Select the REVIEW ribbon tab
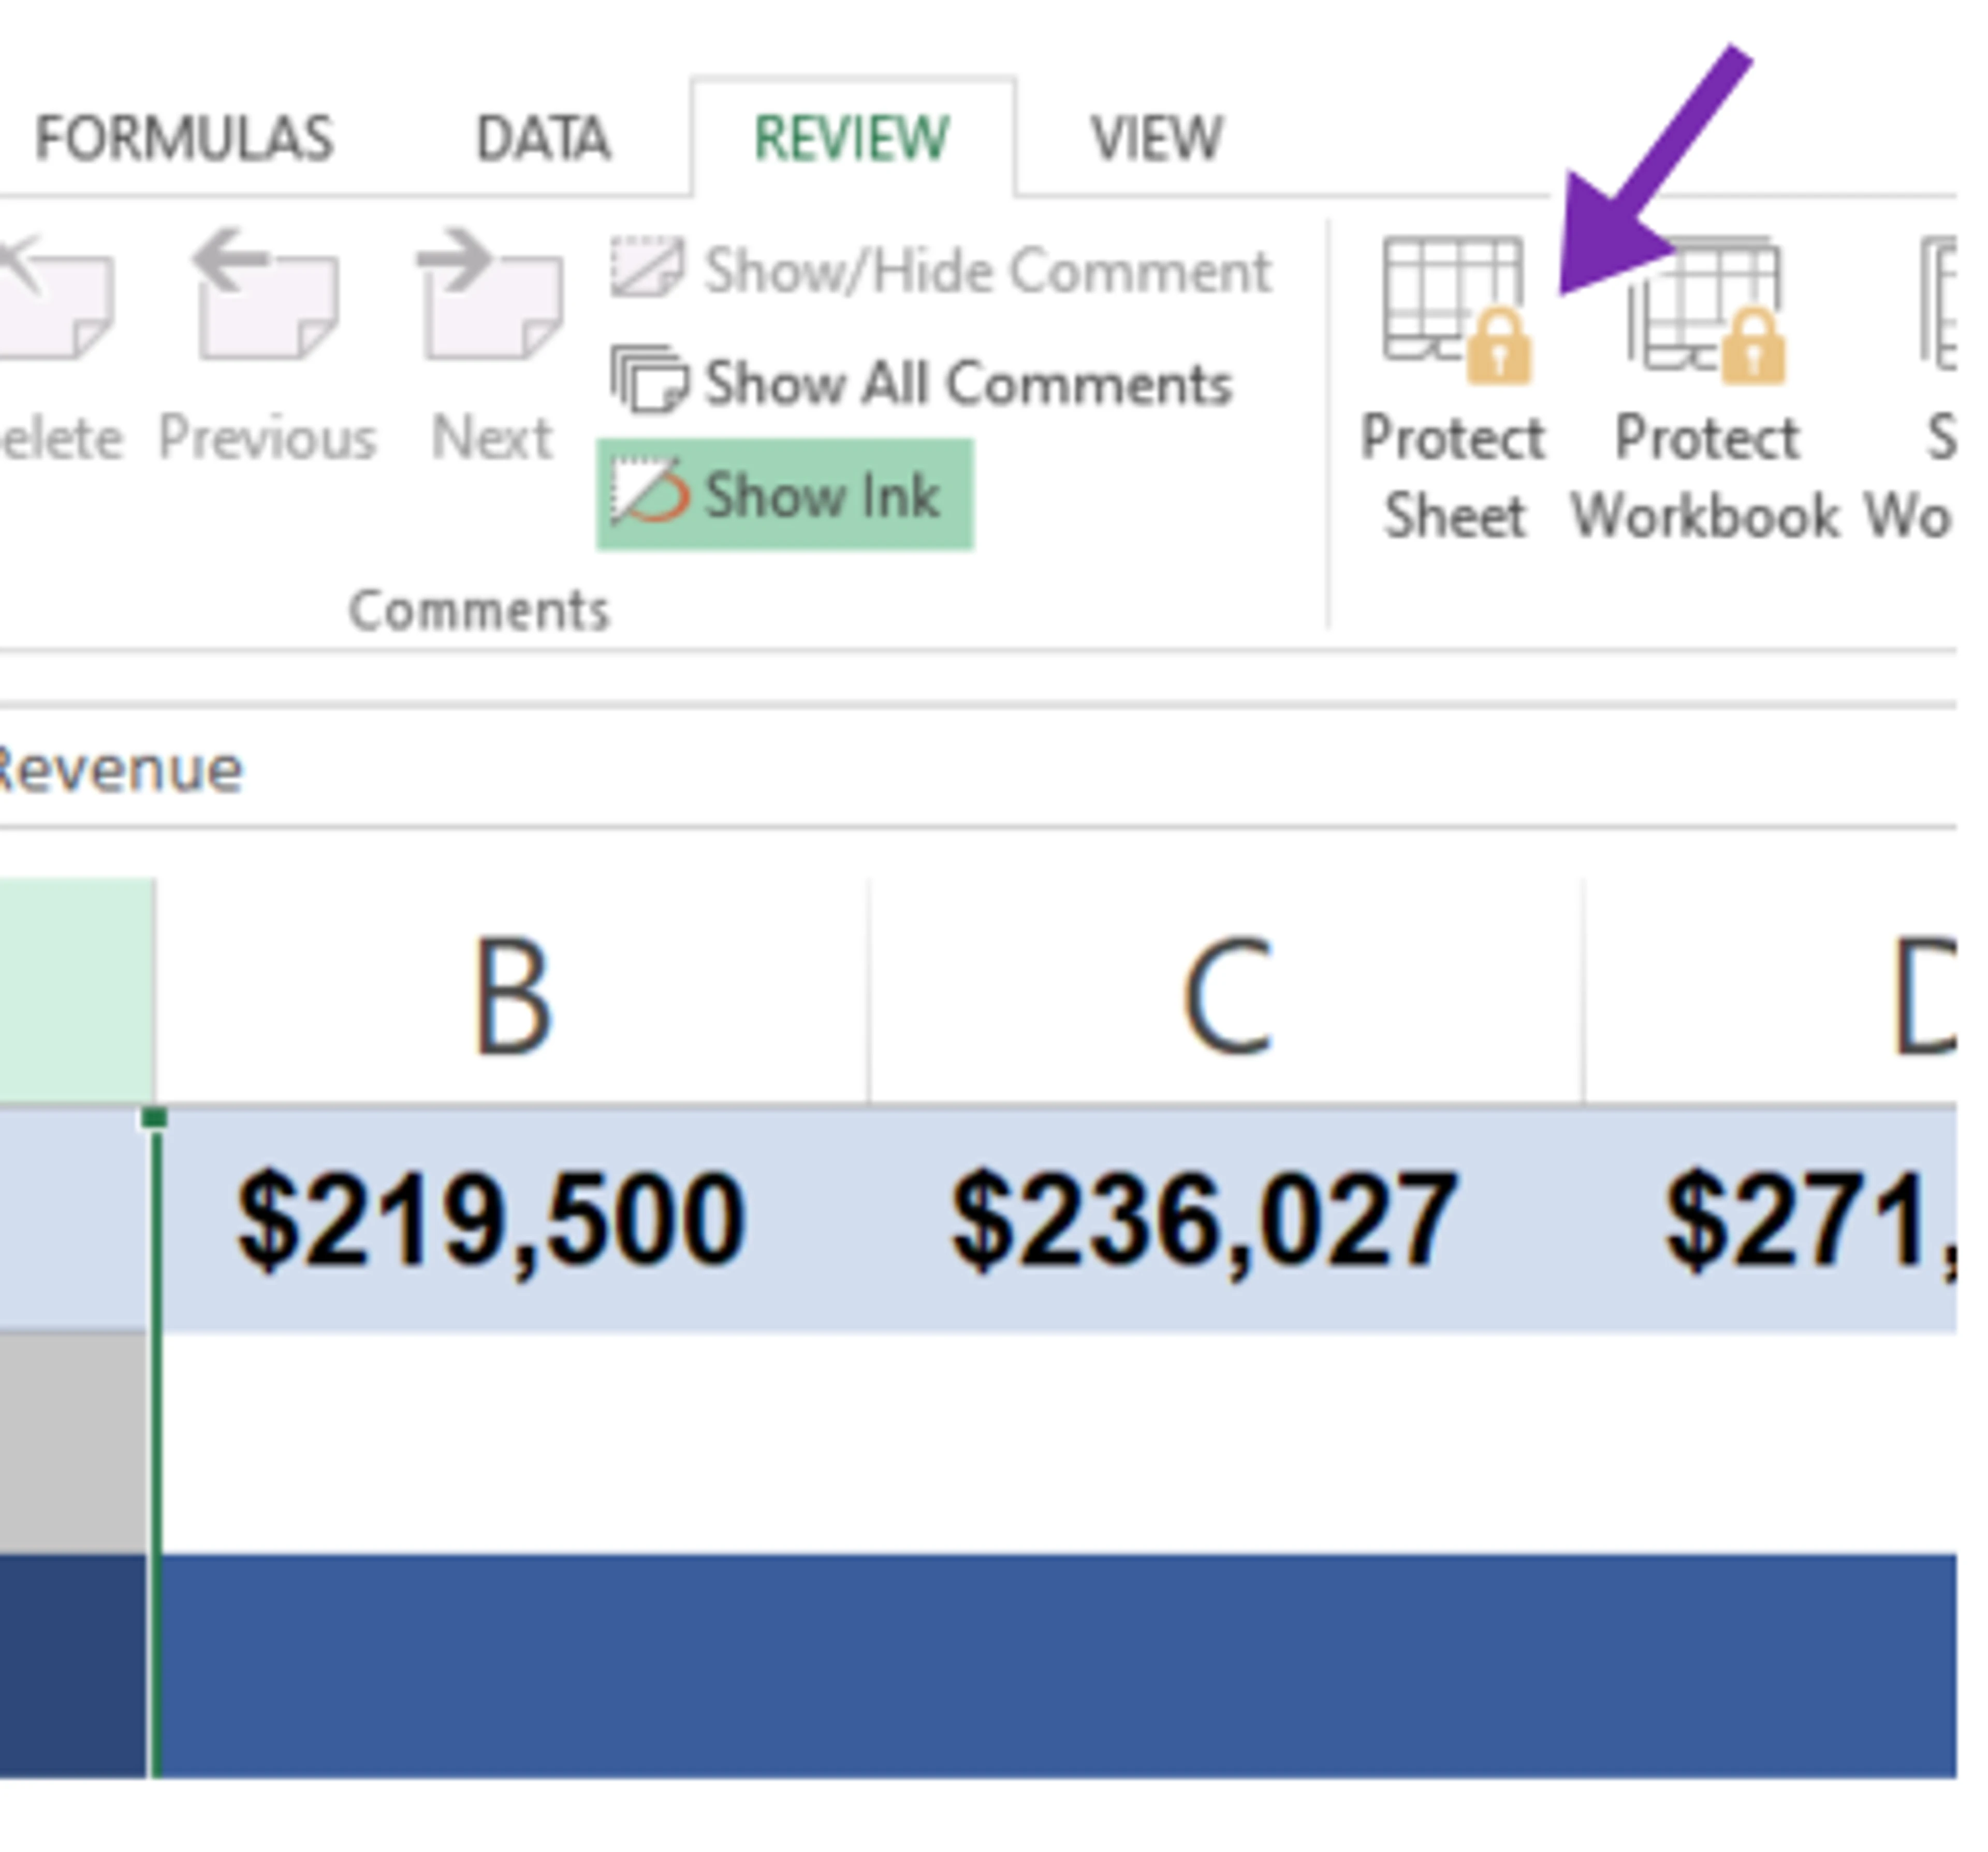The height and width of the screenshot is (1852, 1988). (x=852, y=138)
